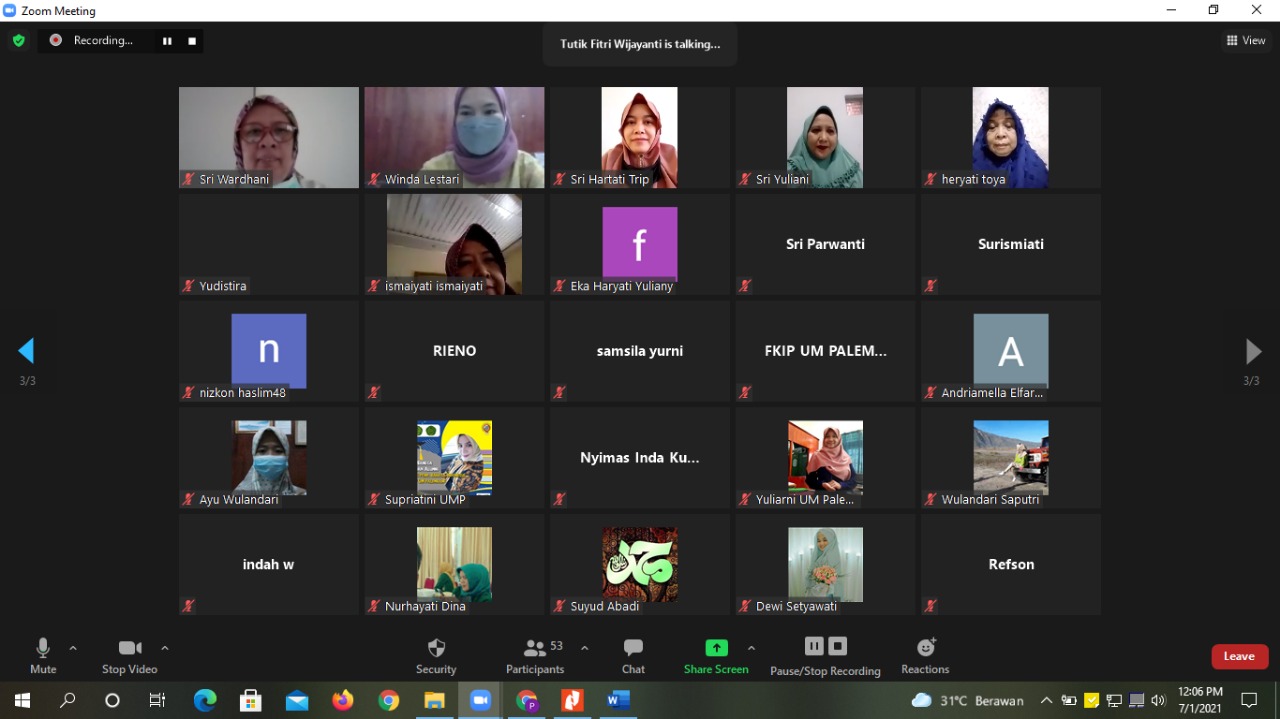Screen dimensions: 1280x719
Task: Open the View layout menu
Action: point(1246,41)
